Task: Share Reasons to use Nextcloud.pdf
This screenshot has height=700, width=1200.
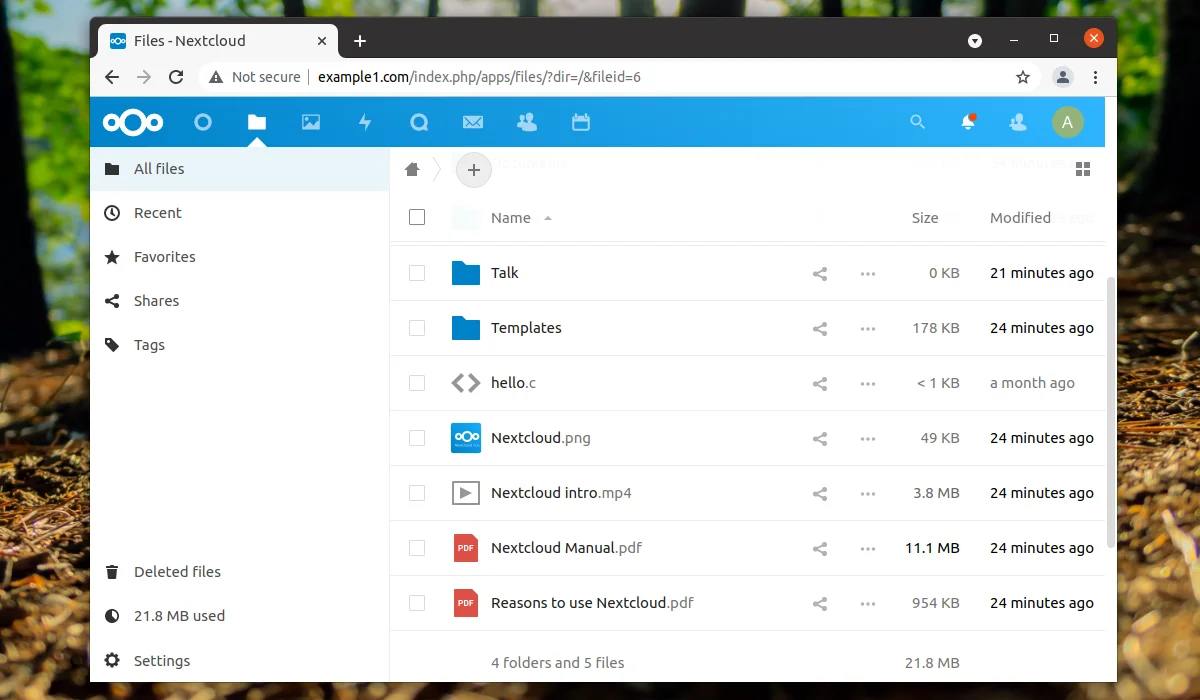Action: 820,603
